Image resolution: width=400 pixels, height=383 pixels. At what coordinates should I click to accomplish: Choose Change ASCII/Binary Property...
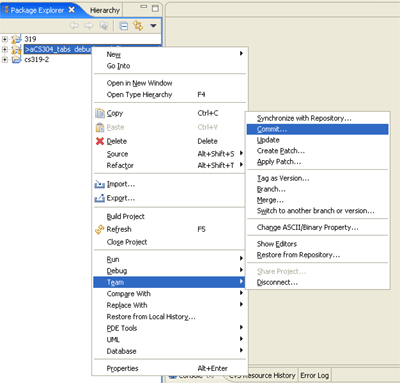click(x=318, y=227)
